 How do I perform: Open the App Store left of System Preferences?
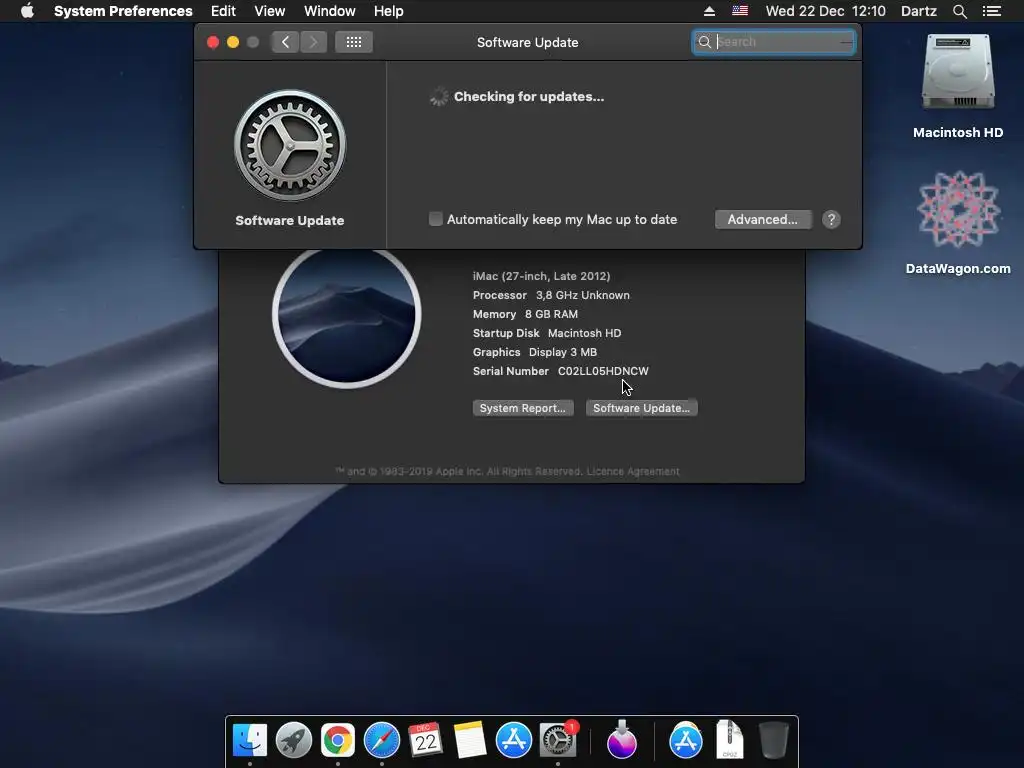[514, 741]
